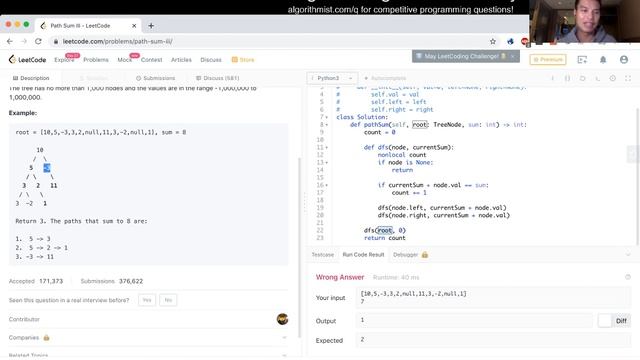Switch to the Discuss (581) tab
This screenshot has width=640, height=360.
(218, 78)
